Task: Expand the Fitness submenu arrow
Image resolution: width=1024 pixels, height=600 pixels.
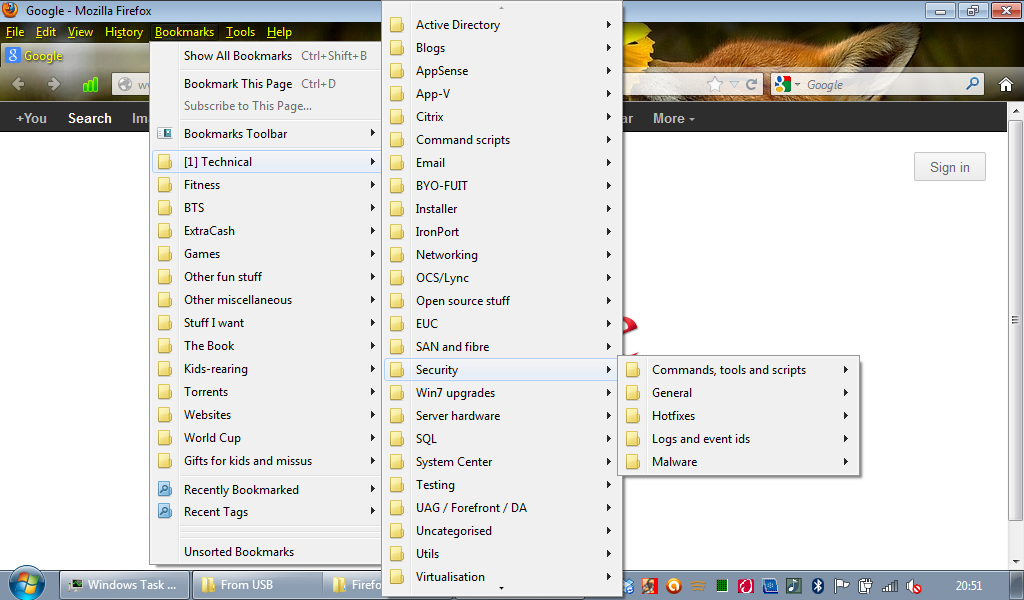Action: point(373,185)
